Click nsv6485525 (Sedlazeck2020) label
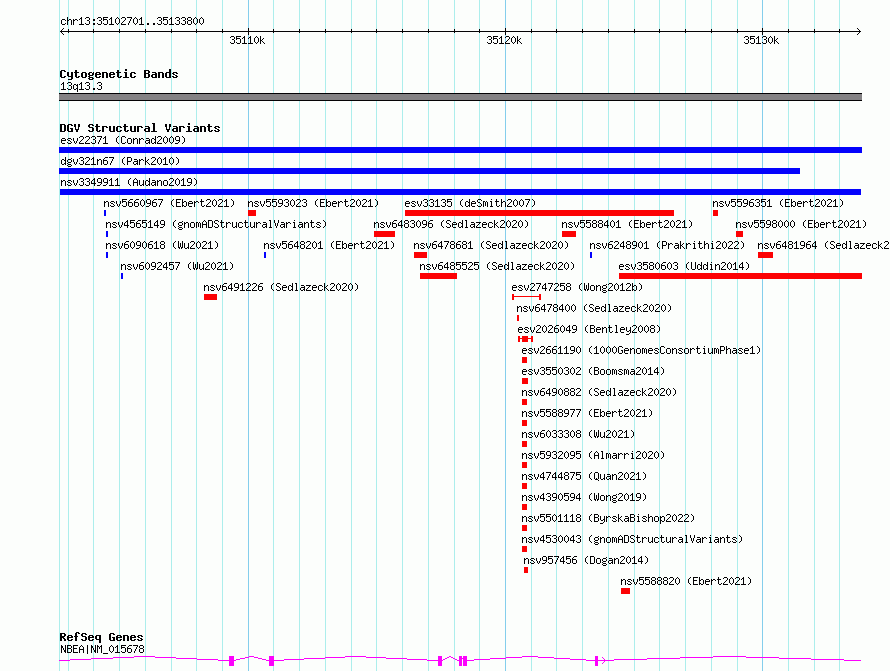The height and width of the screenshot is (671, 890). coord(497,266)
